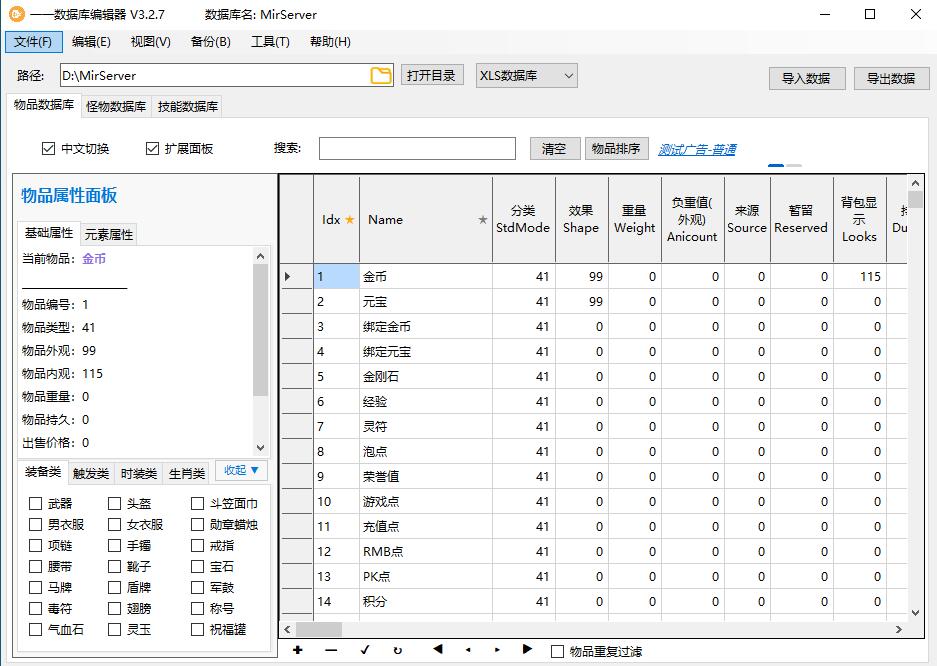This screenshot has height=666, width=937.
Task: Click table vertical scroll-up arrow
Action: click(915, 183)
